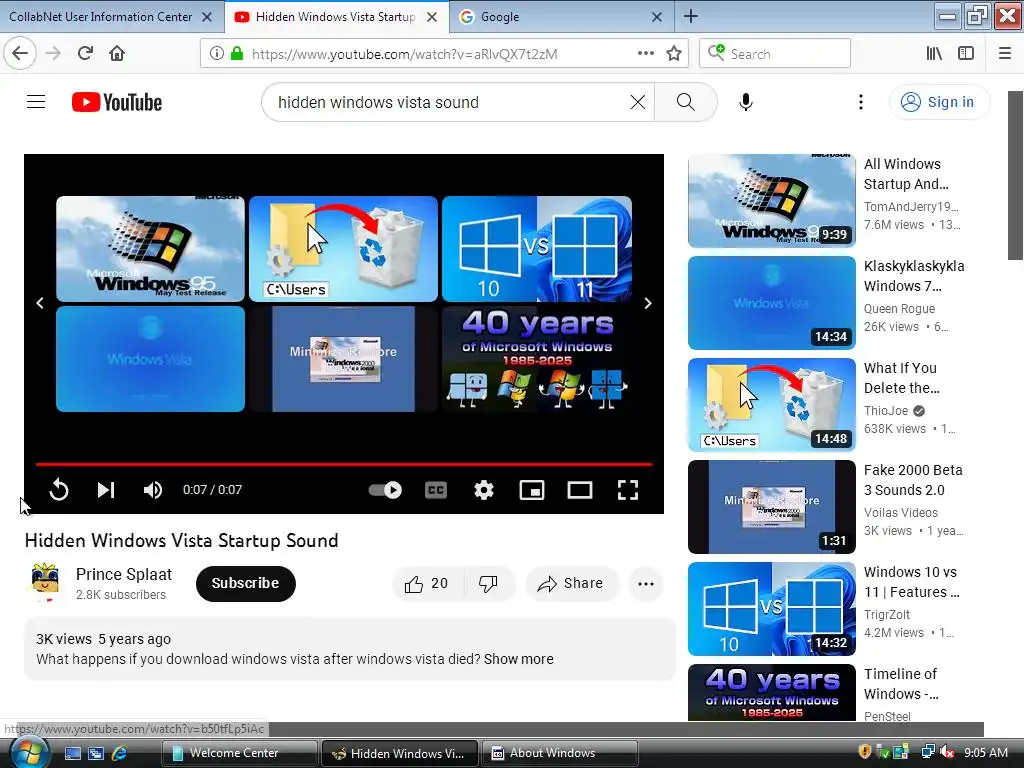Screen dimensions: 1024x768
Task: Open a new browser tab
Action: (691, 16)
